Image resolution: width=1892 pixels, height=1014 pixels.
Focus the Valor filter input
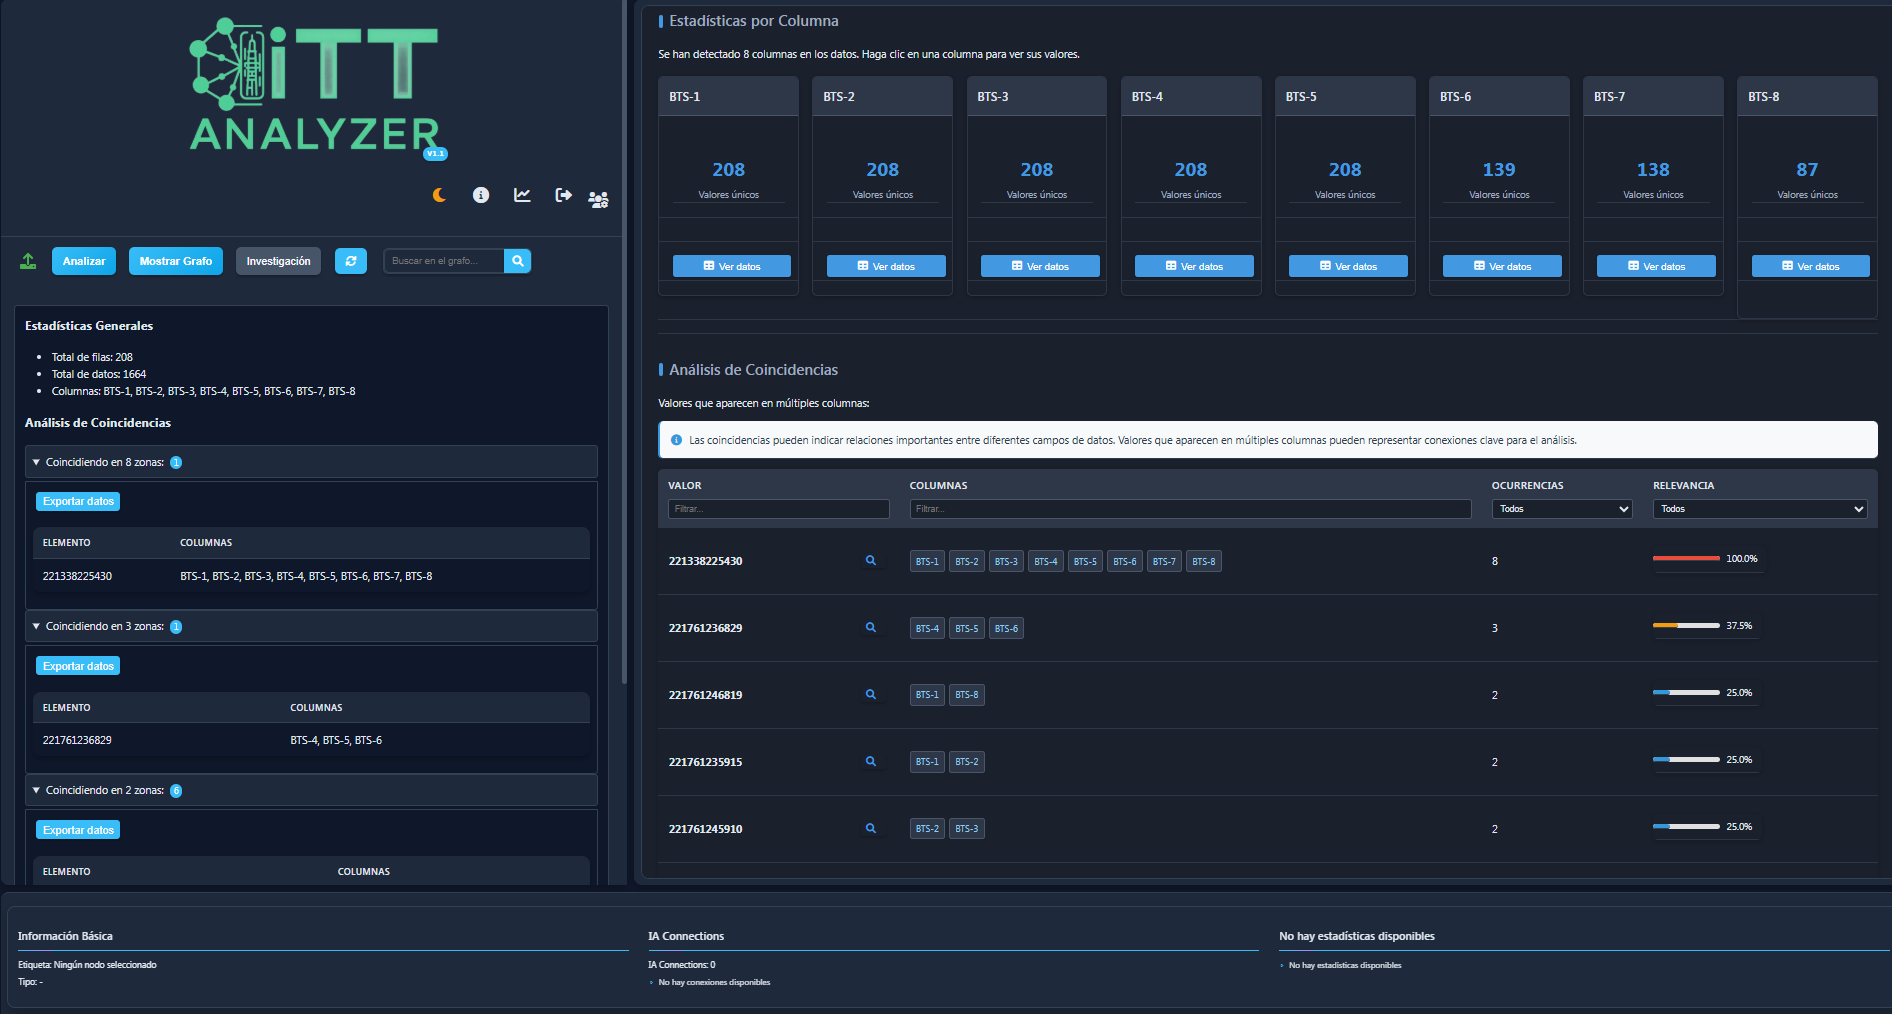[779, 509]
